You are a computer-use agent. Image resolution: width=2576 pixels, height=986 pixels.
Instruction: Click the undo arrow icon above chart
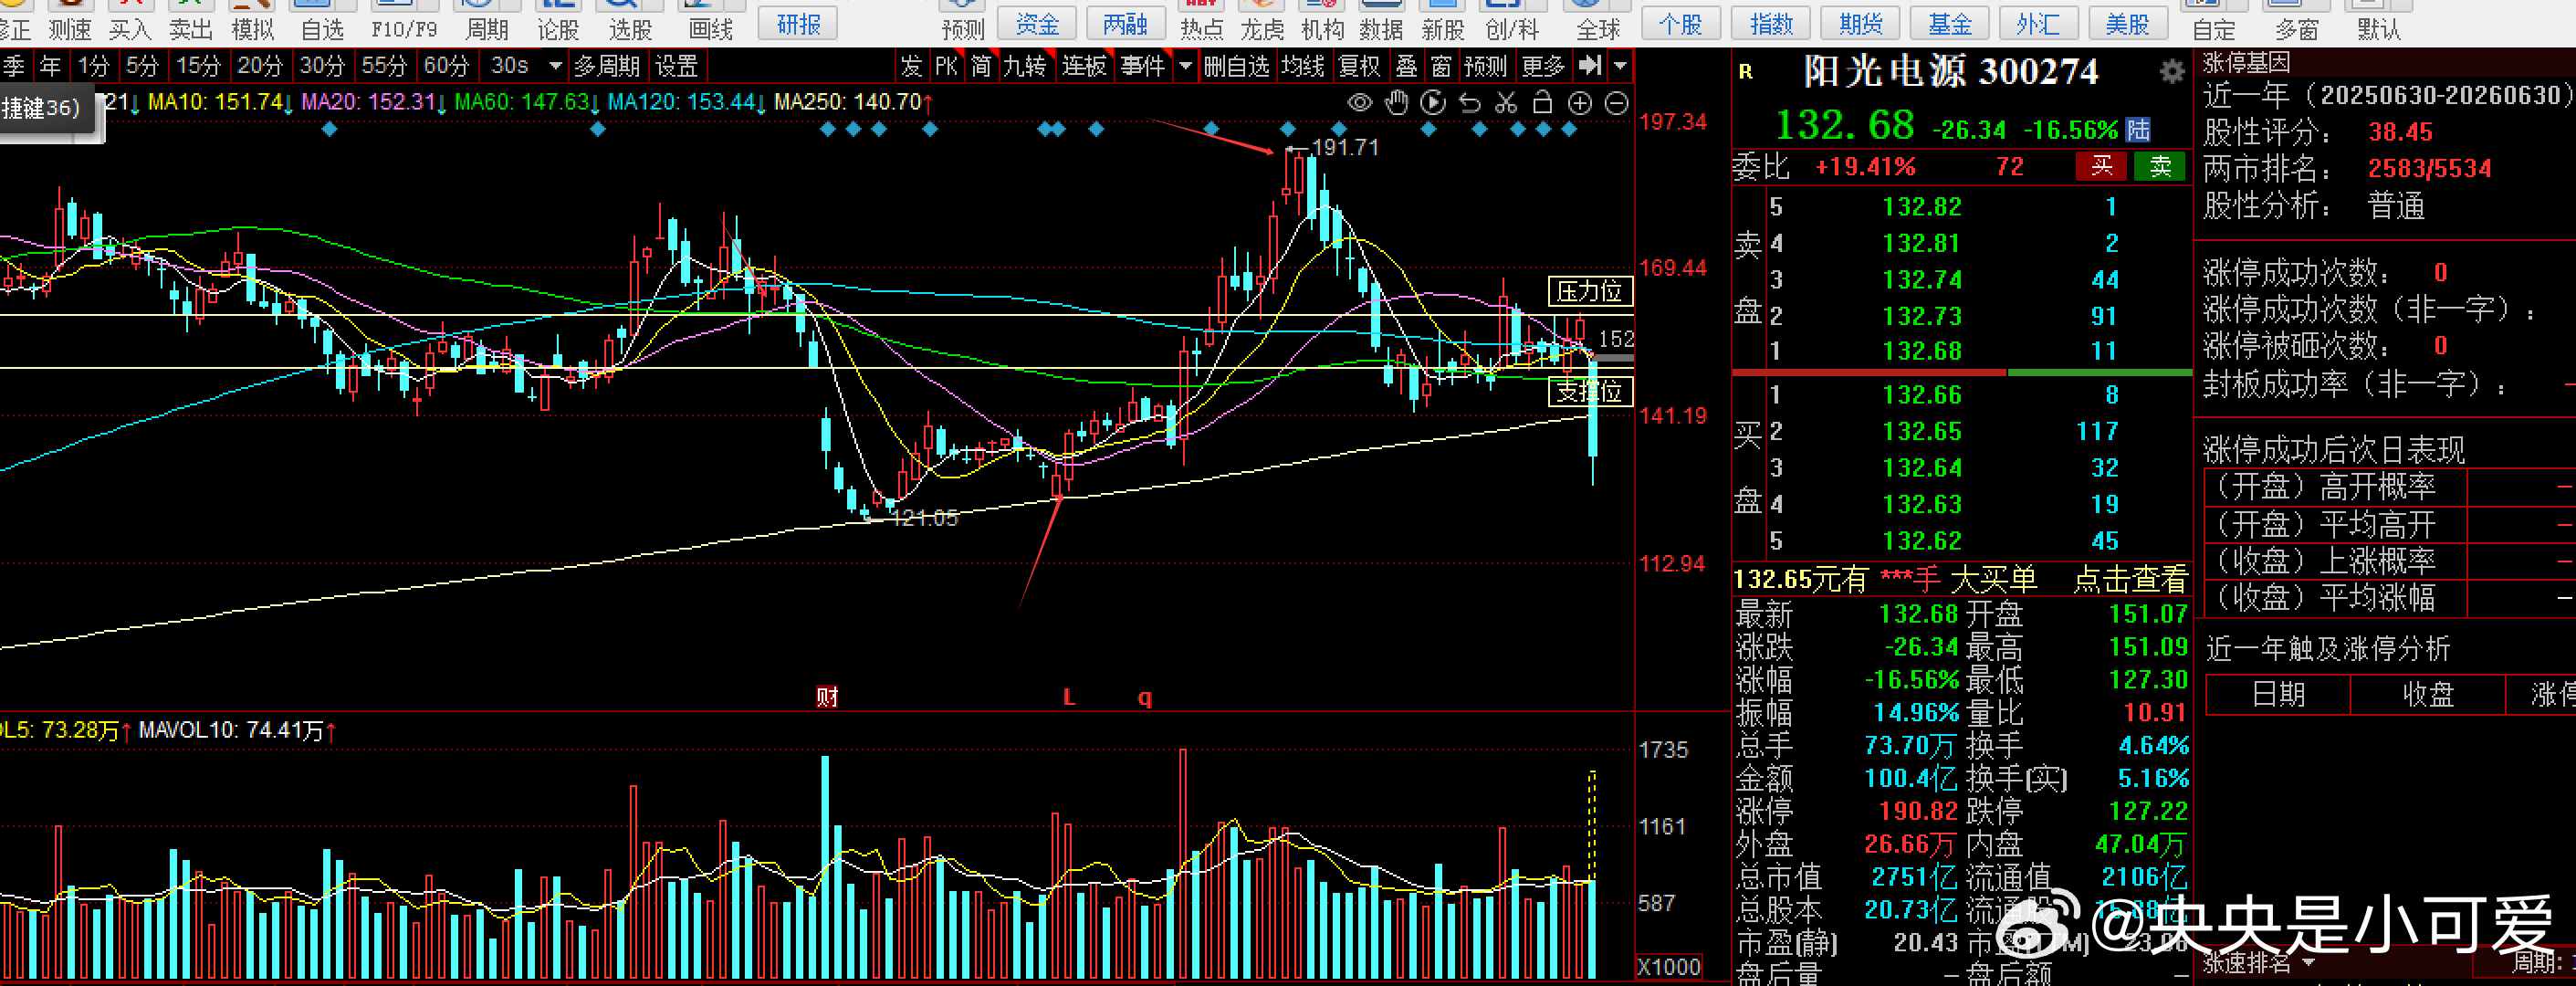click(x=1470, y=103)
